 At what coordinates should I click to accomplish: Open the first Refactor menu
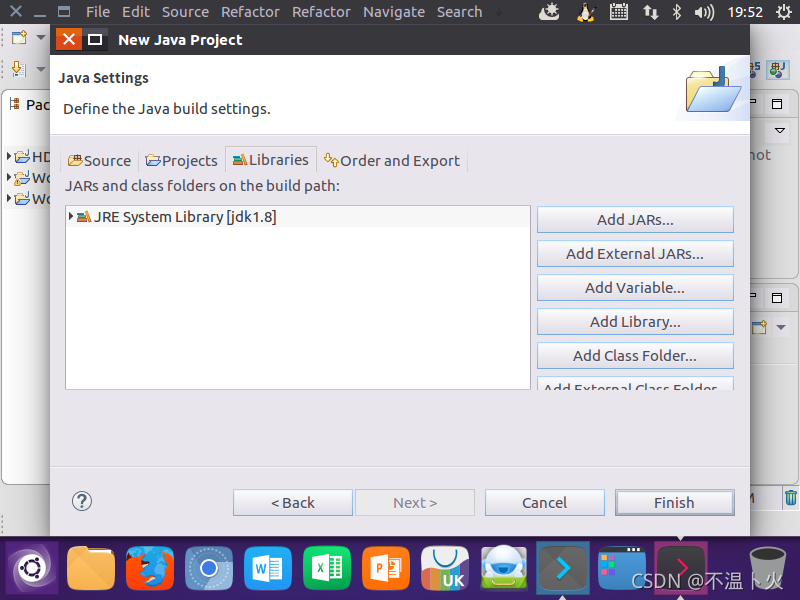pos(250,12)
